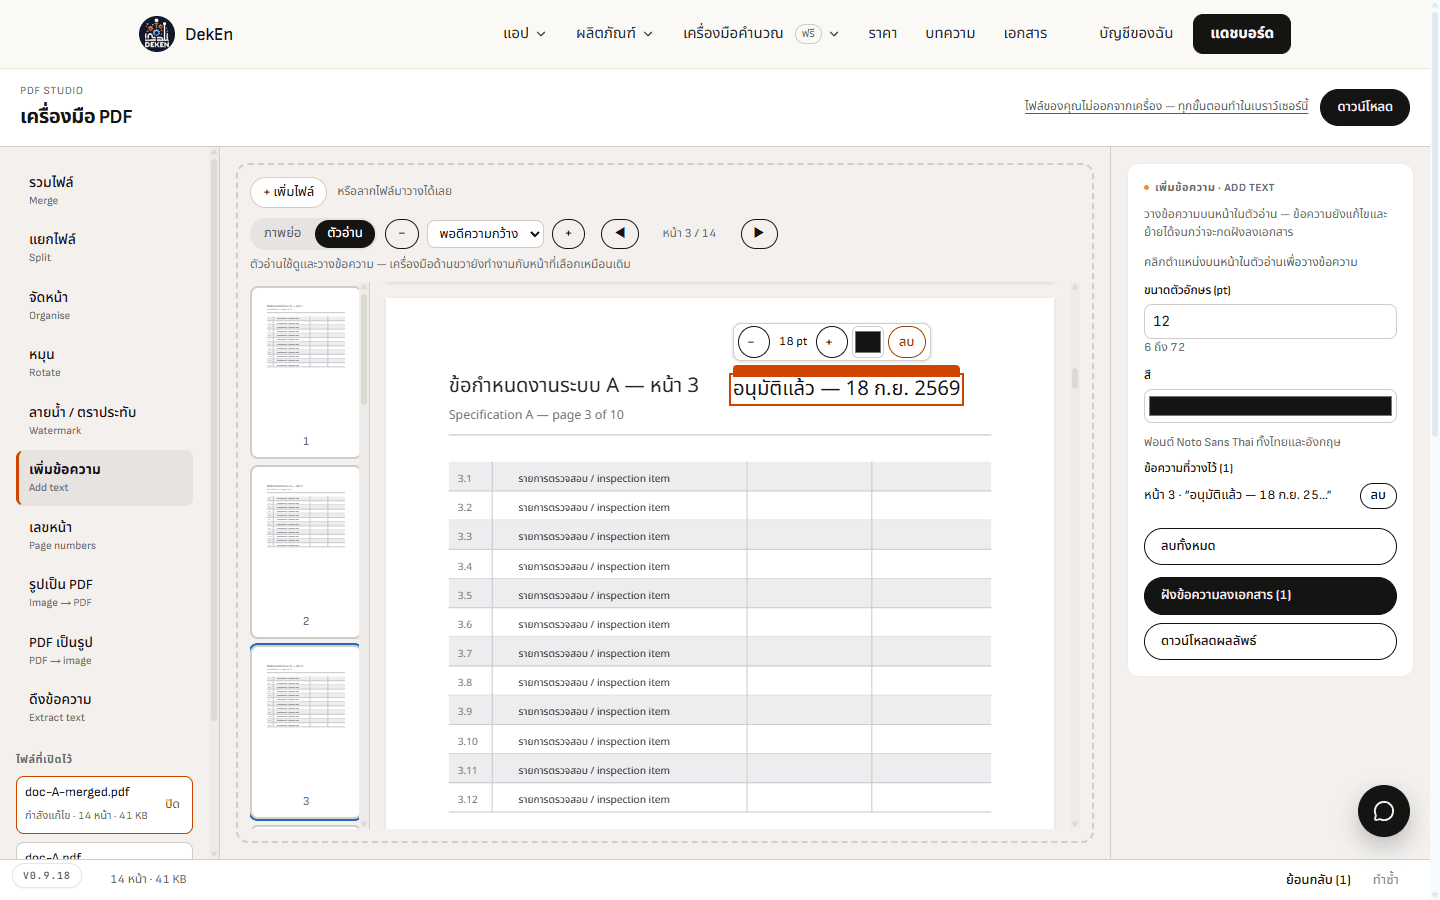Screen dimensions: 1440x900
Task: Click the thumbnail strip scrollbar
Action: (x=364, y=350)
